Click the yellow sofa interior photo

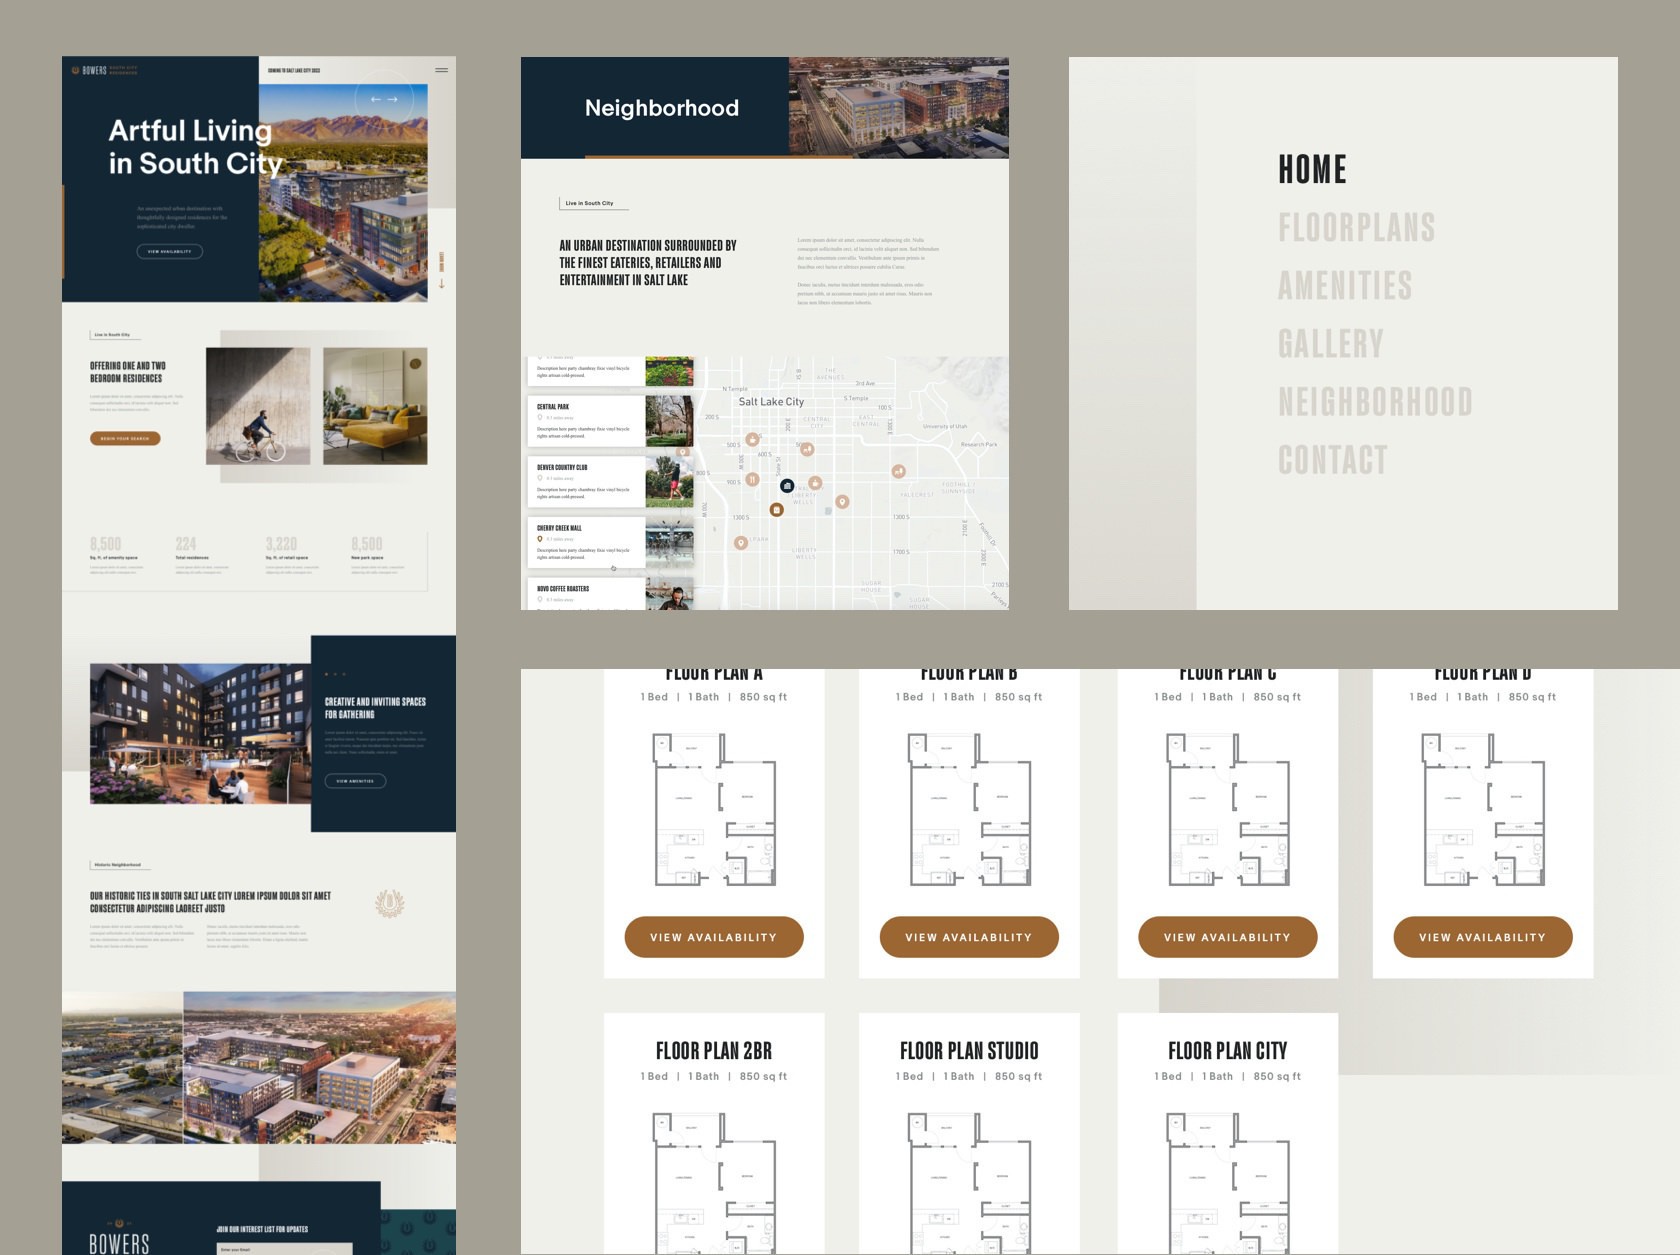(375, 406)
